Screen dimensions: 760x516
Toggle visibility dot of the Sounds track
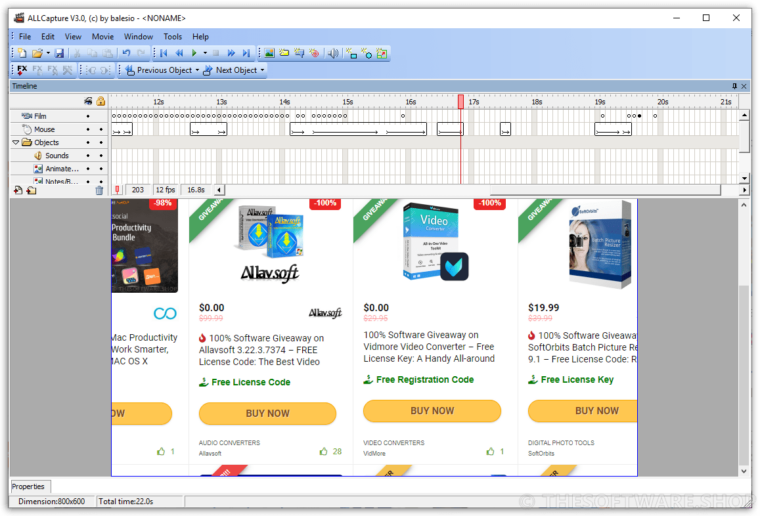[88, 156]
